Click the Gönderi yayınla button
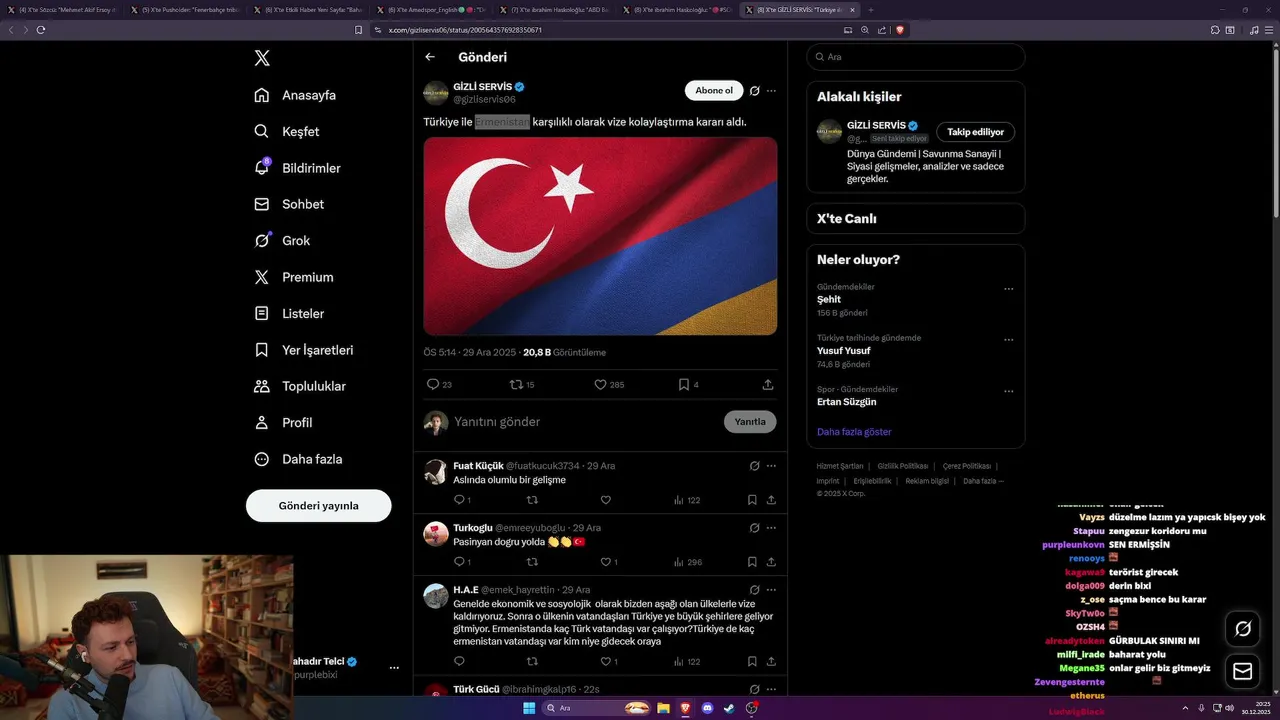 318,506
